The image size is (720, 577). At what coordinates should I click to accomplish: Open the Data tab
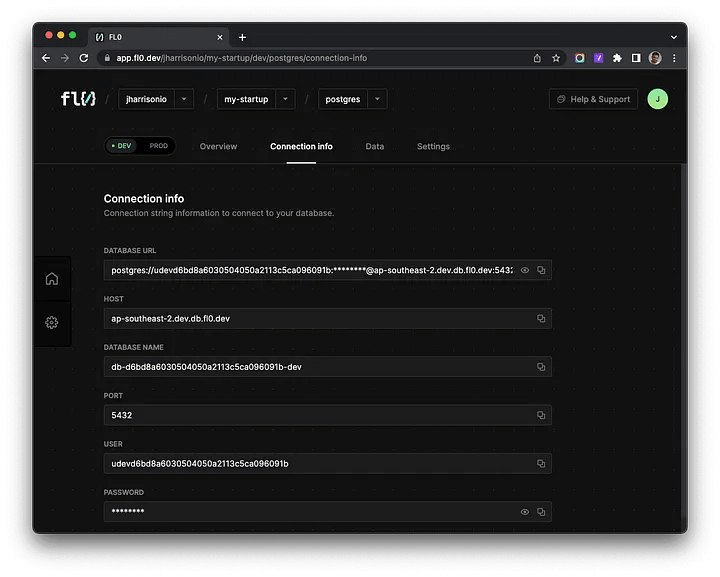click(375, 146)
